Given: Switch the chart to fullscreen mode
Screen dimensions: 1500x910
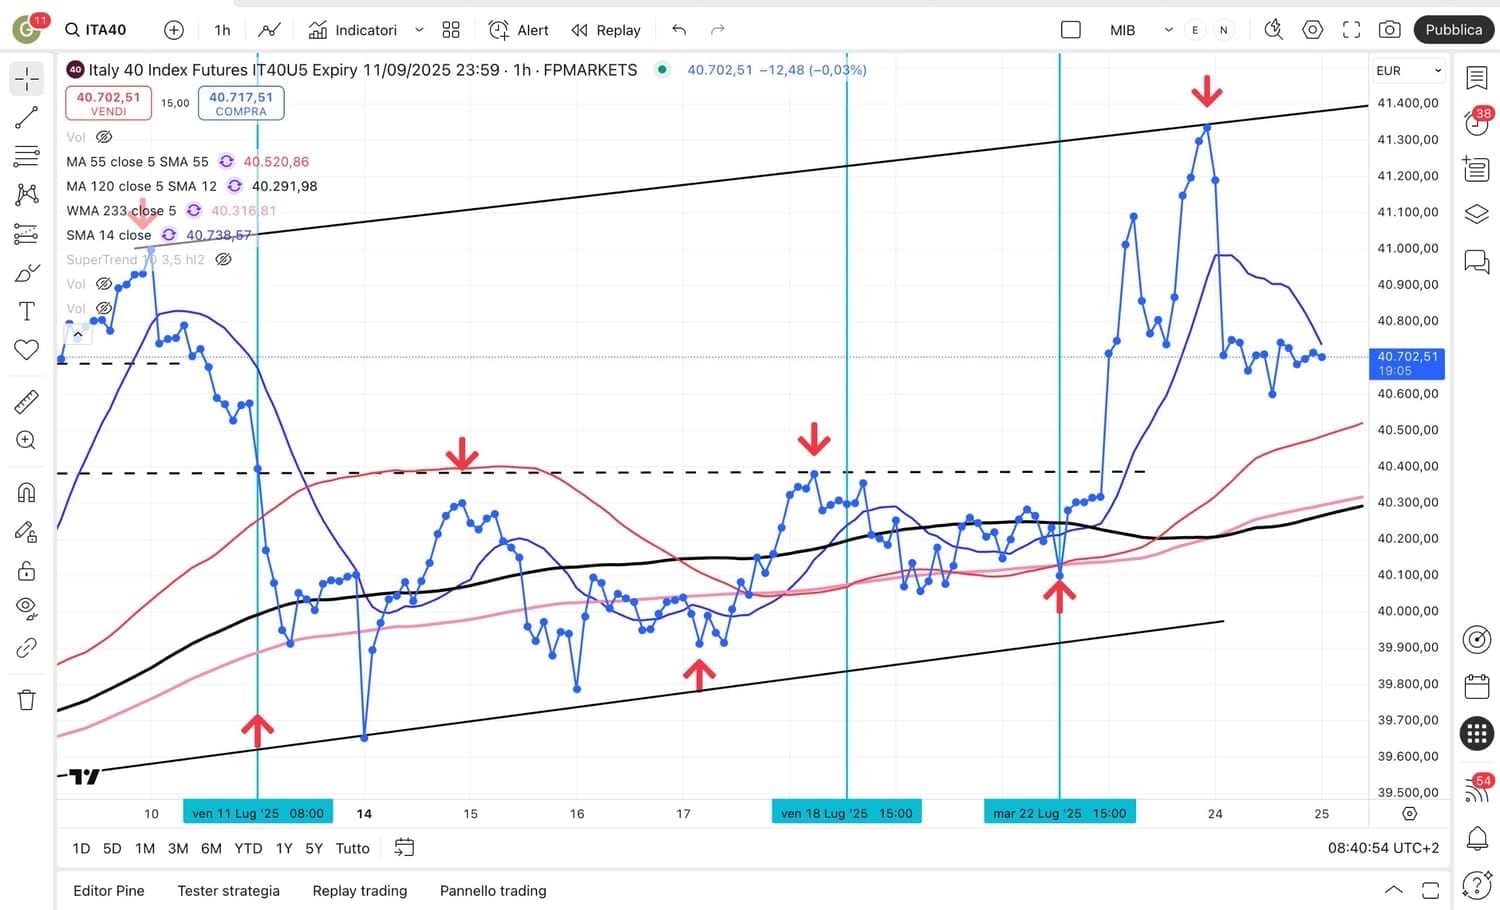Looking at the screenshot, I should [x=1351, y=30].
